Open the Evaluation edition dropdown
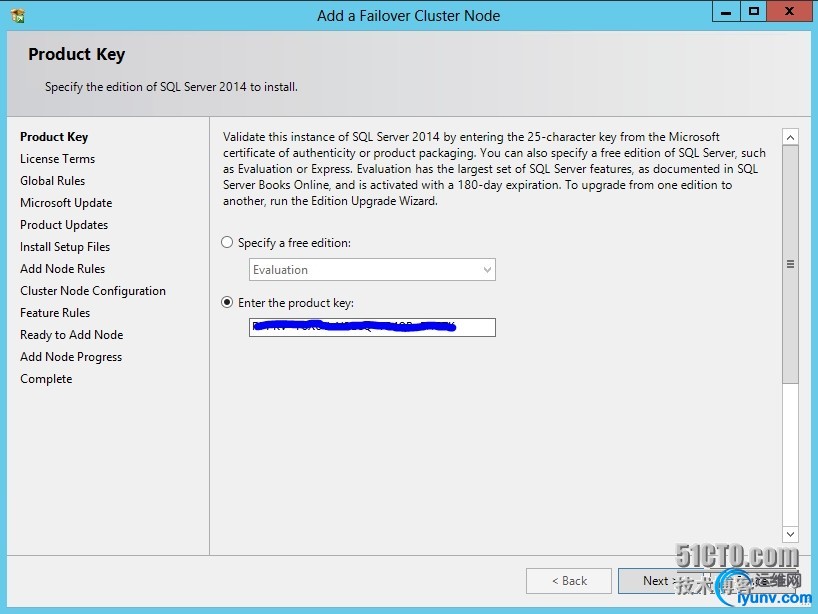818x614 pixels. pos(372,270)
